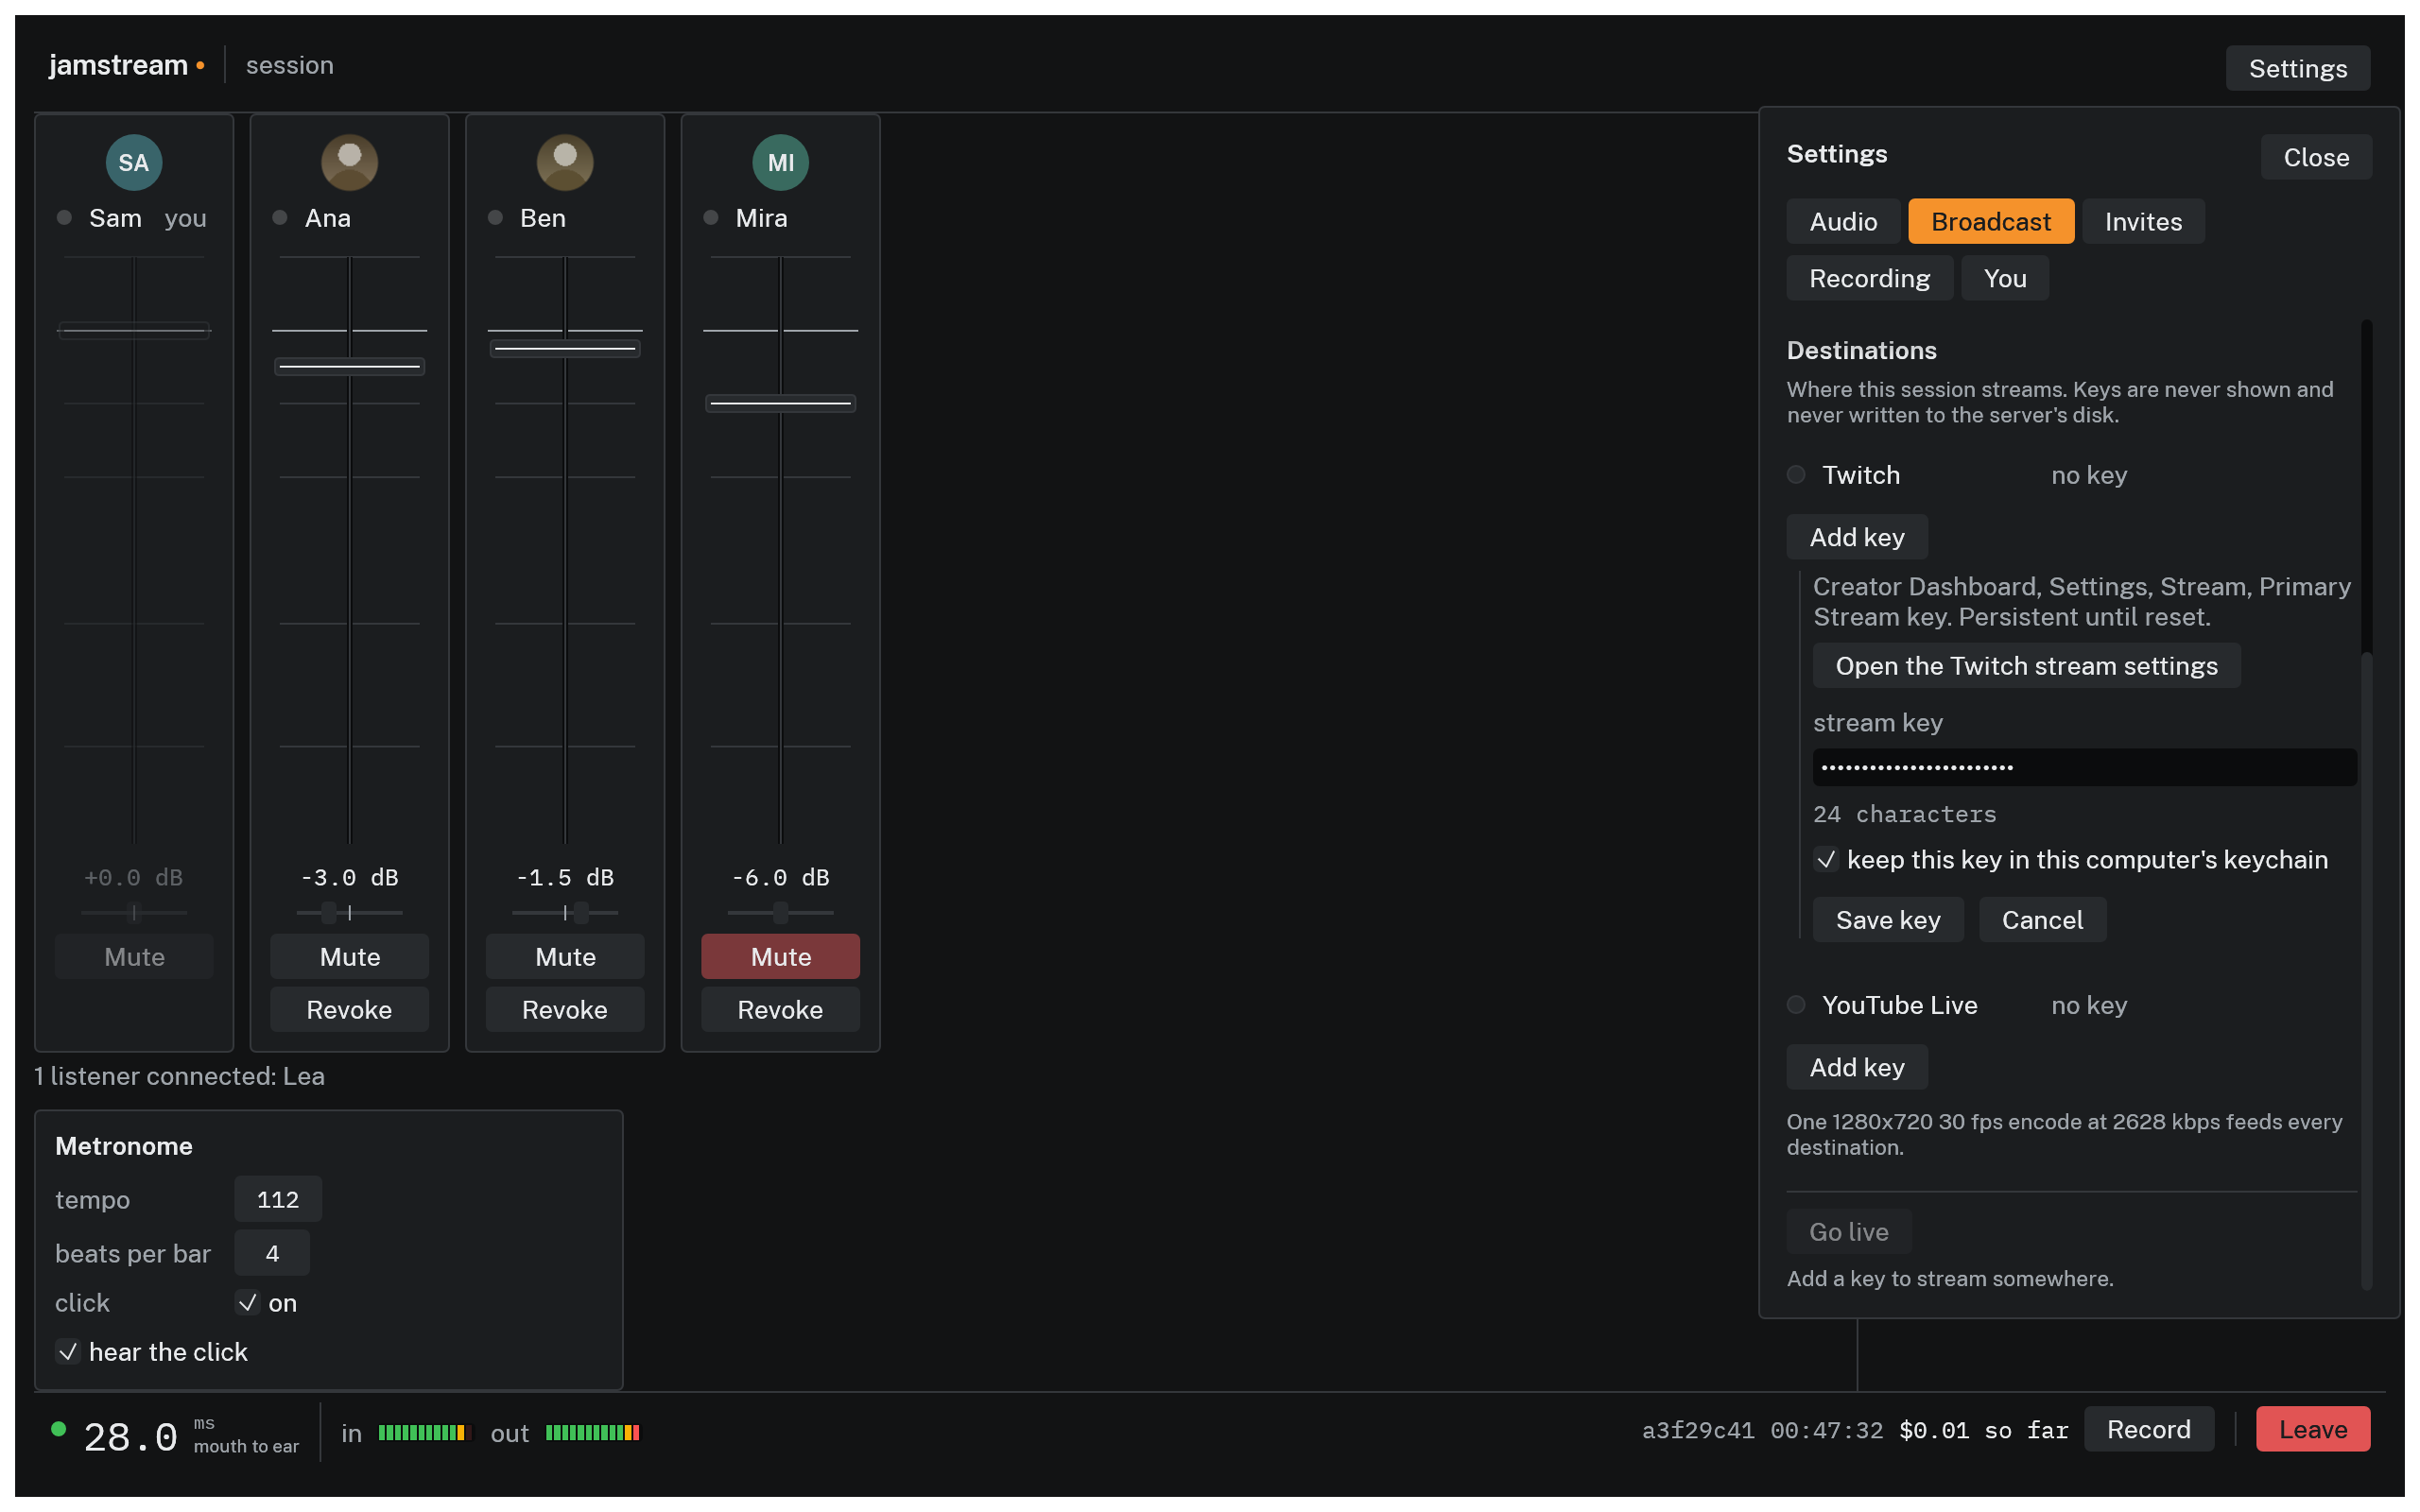
Task: Open the Recording settings tab
Action: 1869,278
